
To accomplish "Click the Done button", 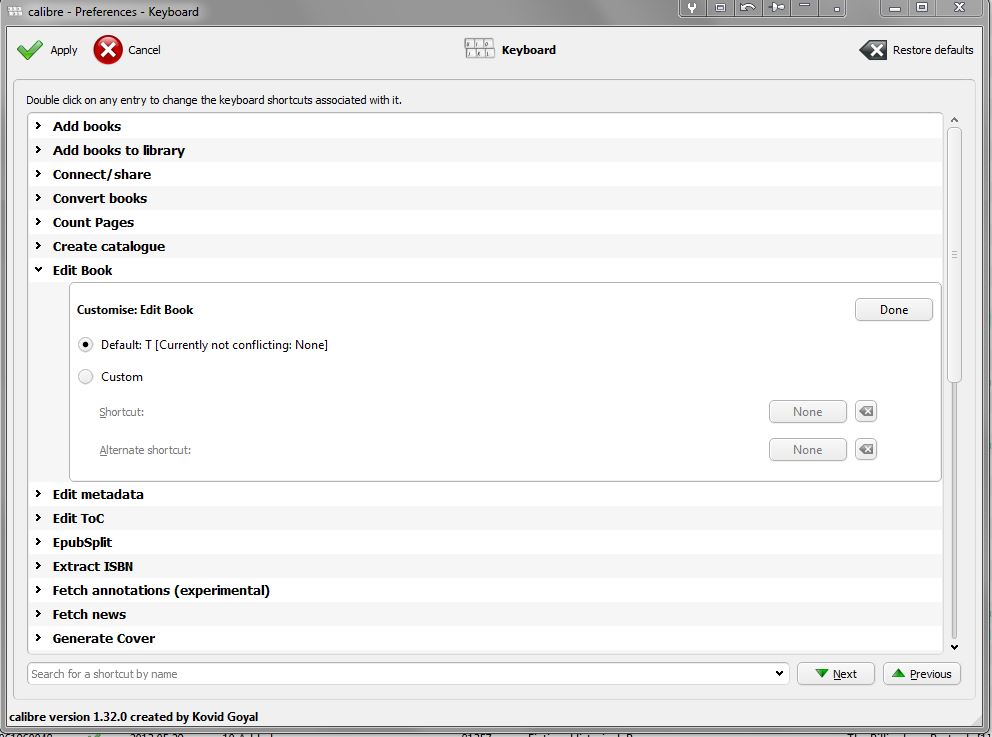I will [893, 310].
